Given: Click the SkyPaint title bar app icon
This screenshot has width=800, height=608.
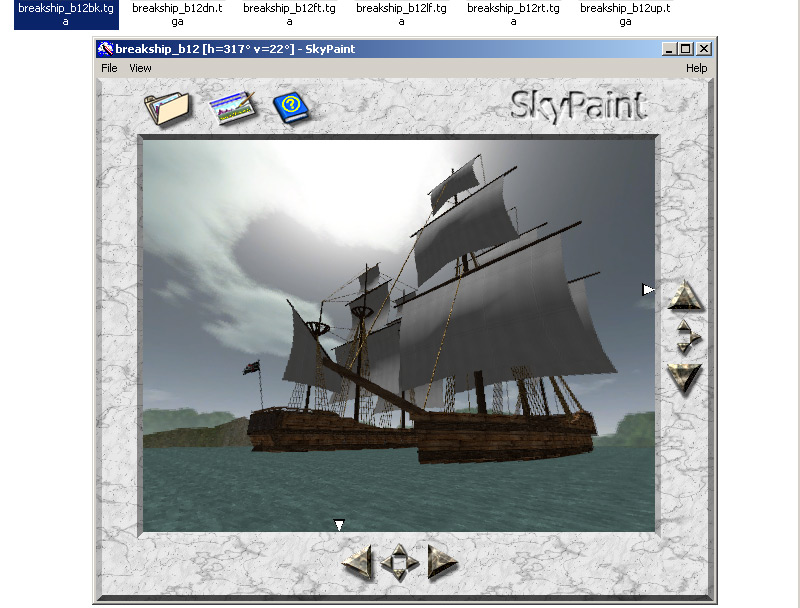Looking at the screenshot, I should point(105,49).
